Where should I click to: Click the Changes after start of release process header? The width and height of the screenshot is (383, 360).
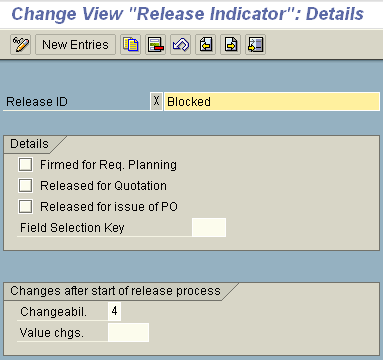coord(115,291)
